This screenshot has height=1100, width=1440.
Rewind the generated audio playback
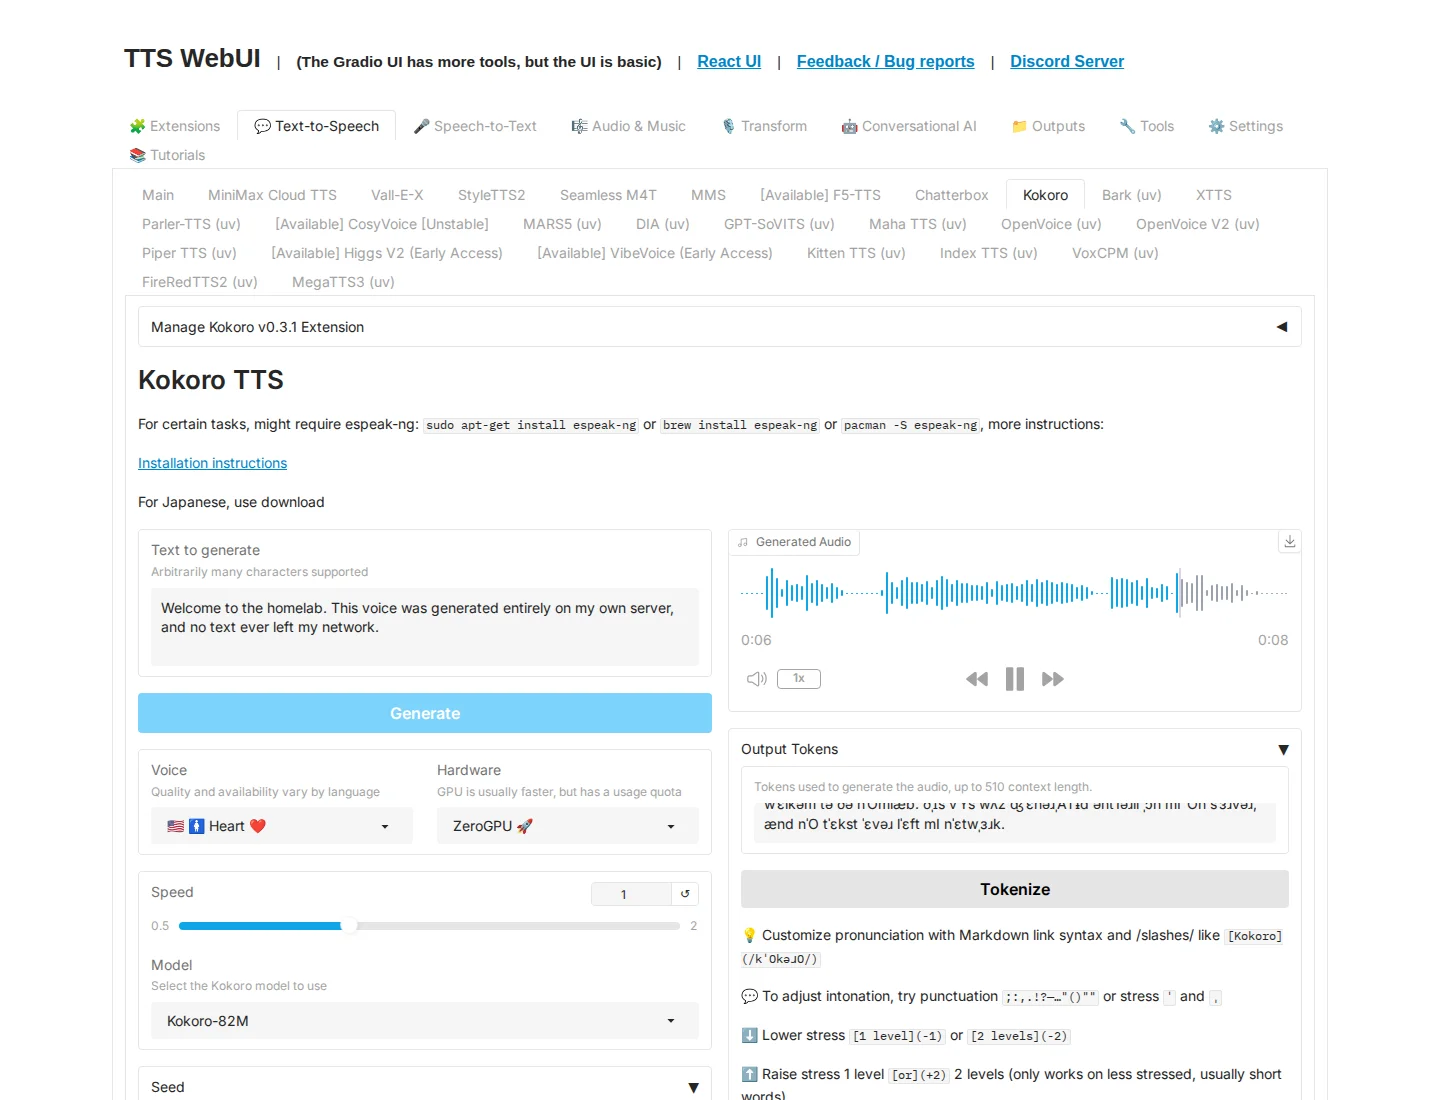point(977,679)
